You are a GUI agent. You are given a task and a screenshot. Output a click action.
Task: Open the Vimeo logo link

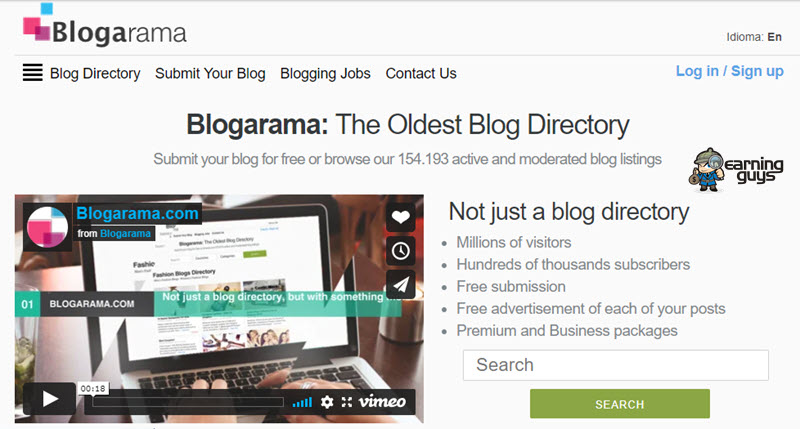coord(382,401)
